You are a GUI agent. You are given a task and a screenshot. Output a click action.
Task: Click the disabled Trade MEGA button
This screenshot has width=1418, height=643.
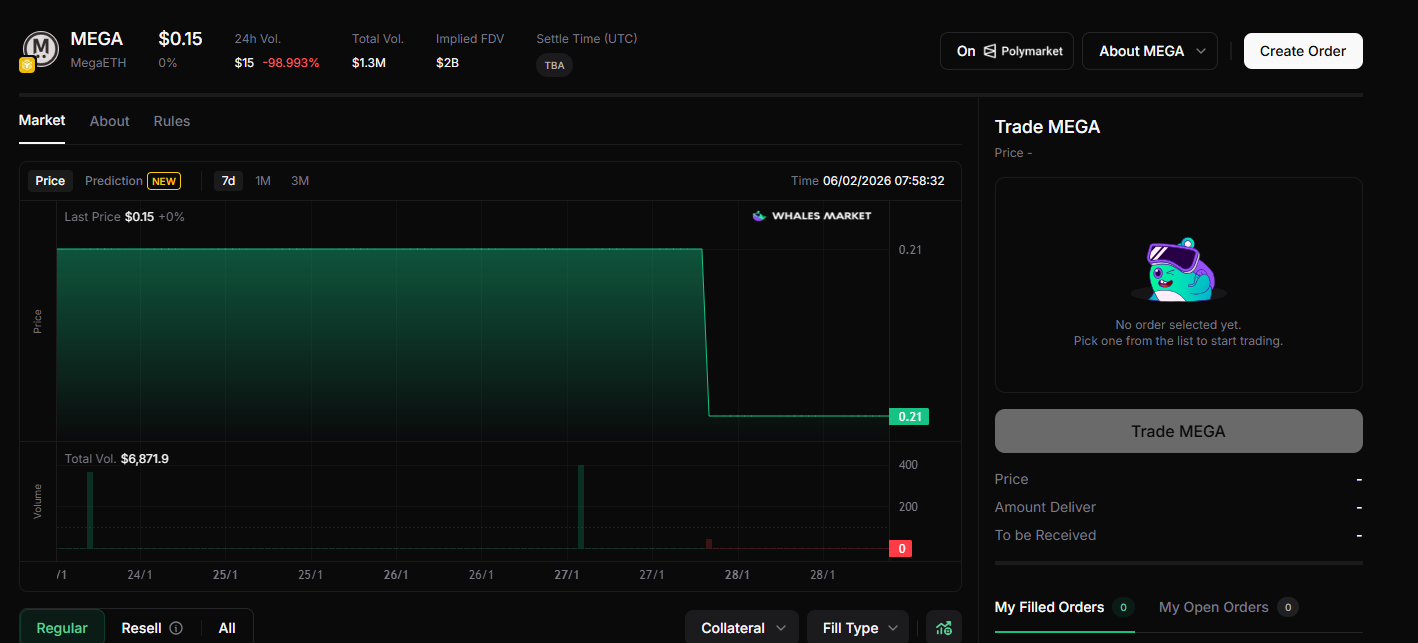pos(1178,431)
